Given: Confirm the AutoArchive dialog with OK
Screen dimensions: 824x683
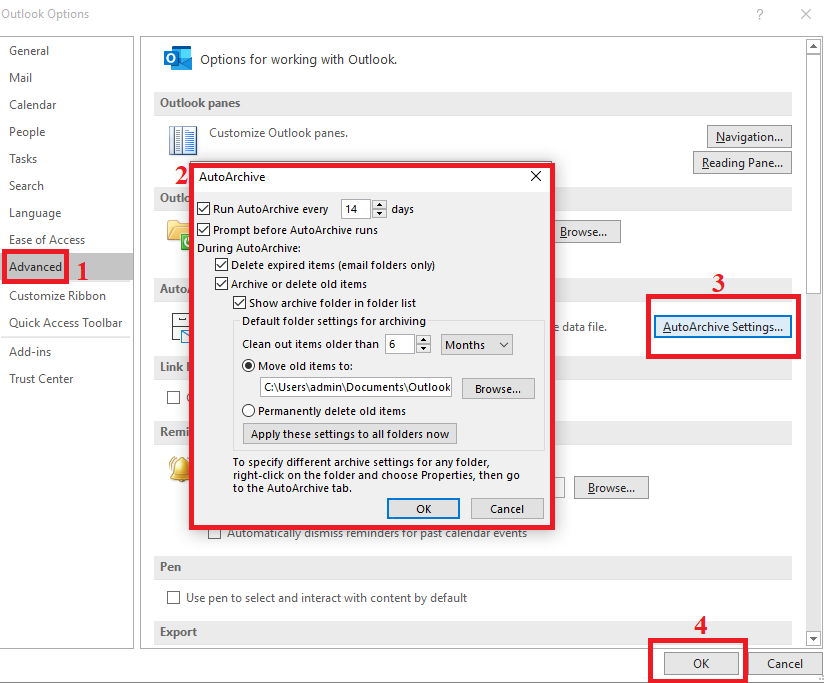Looking at the screenshot, I should click(x=423, y=509).
